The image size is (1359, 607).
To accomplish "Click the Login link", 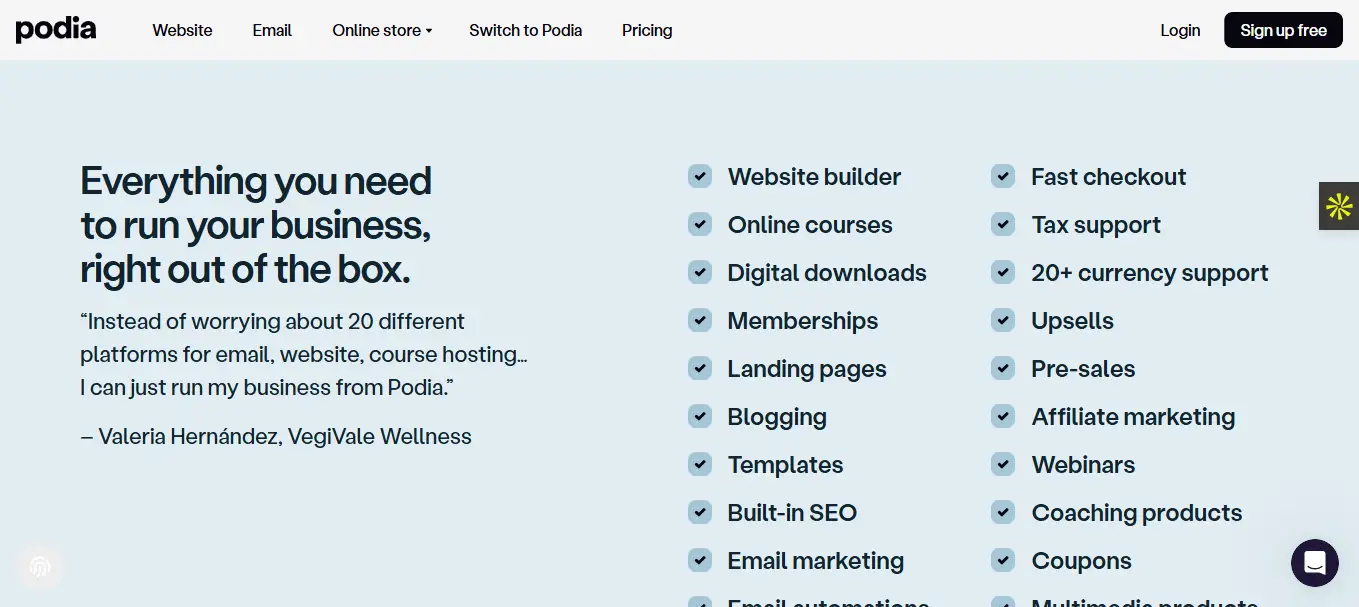I will pos(1180,30).
